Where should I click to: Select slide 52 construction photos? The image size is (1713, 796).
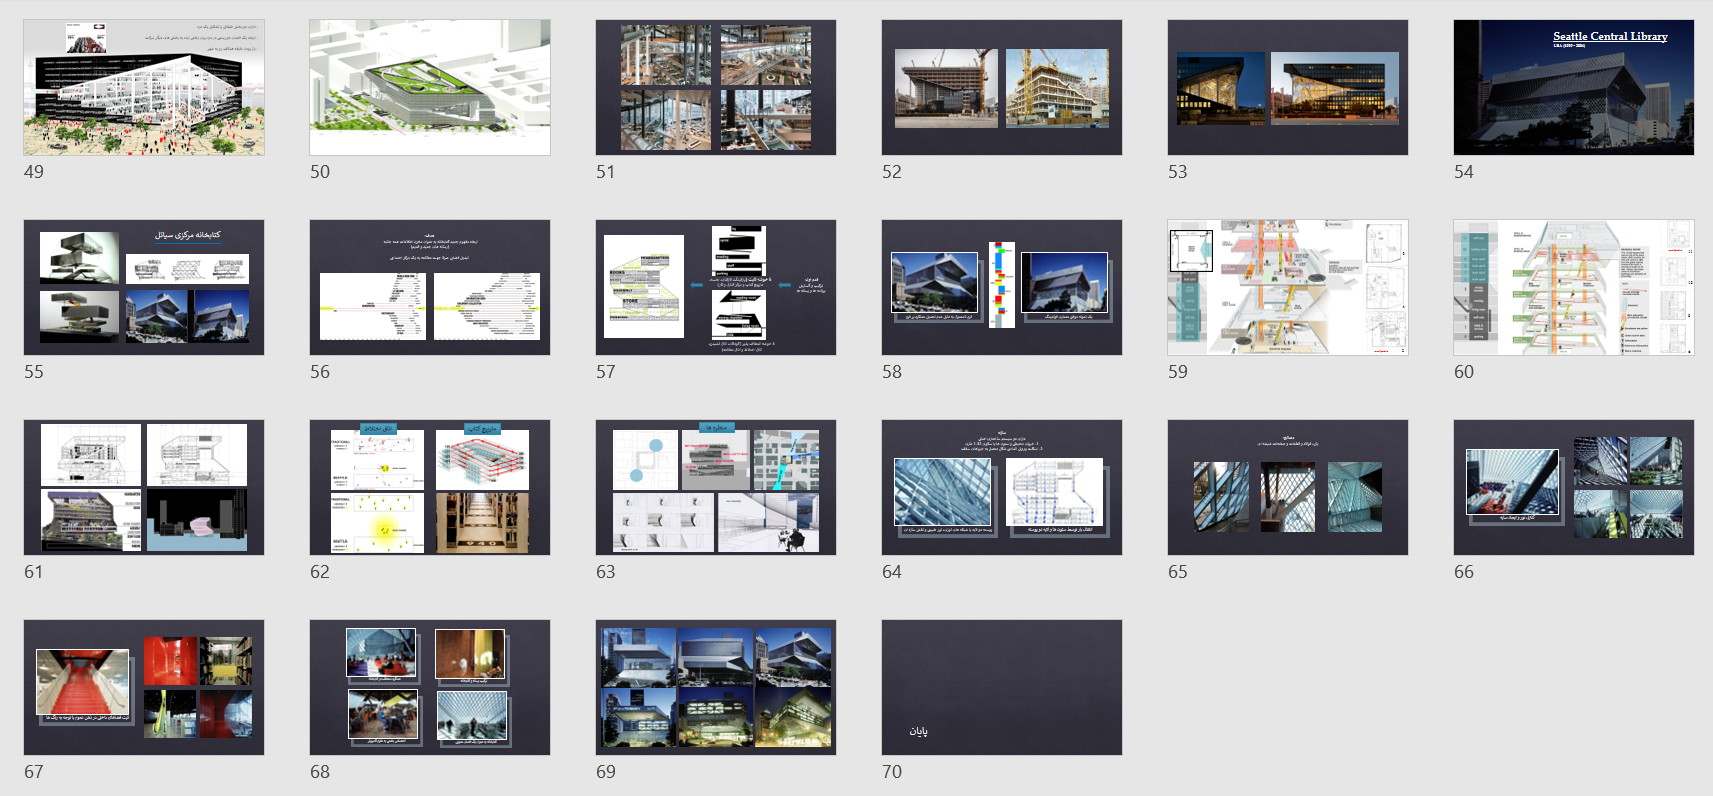point(1002,87)
